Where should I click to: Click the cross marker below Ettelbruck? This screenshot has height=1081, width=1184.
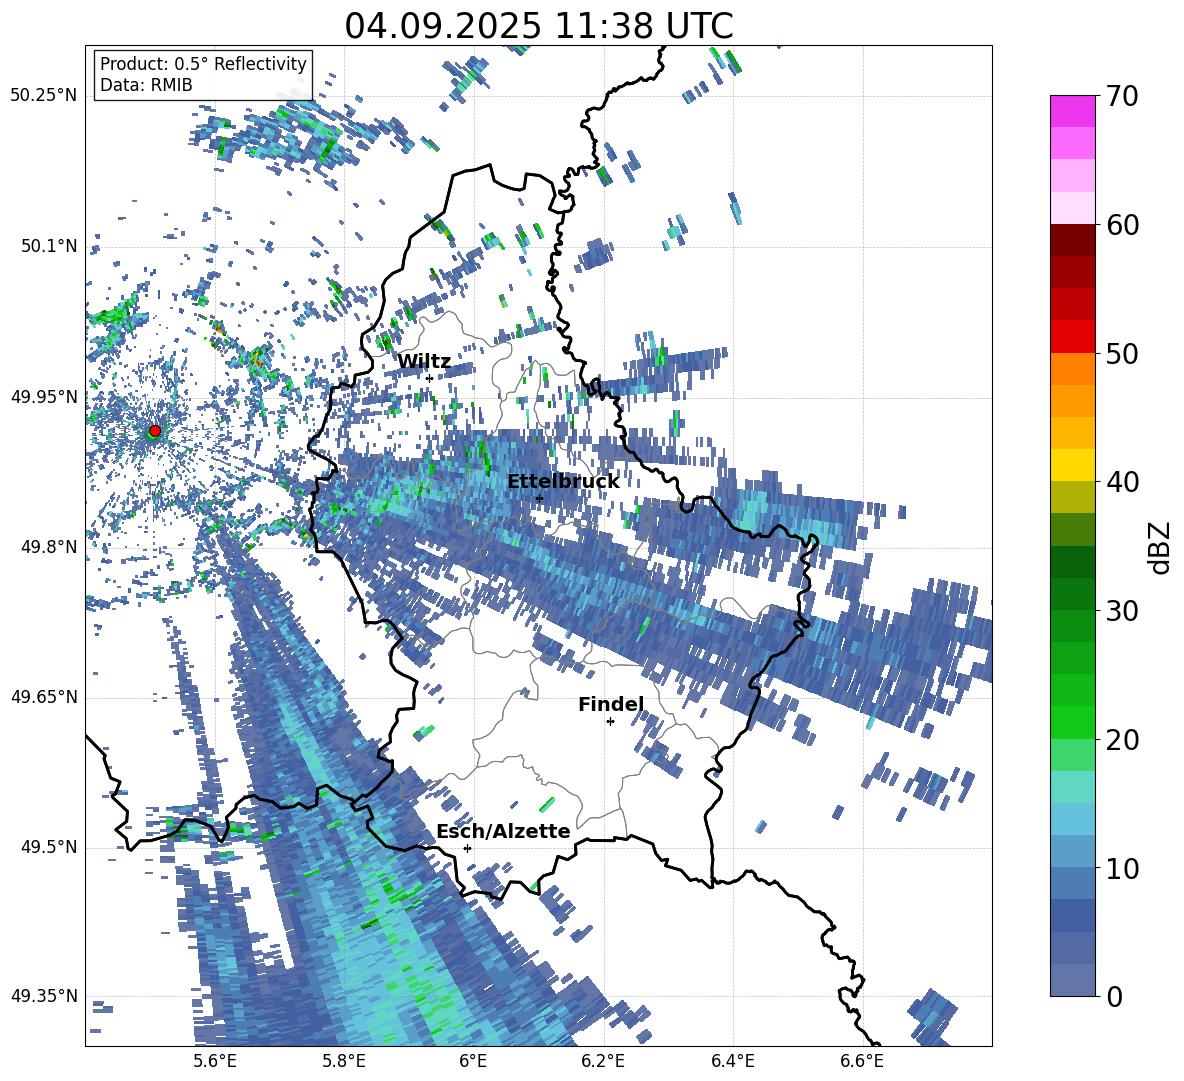click(539, 498)
